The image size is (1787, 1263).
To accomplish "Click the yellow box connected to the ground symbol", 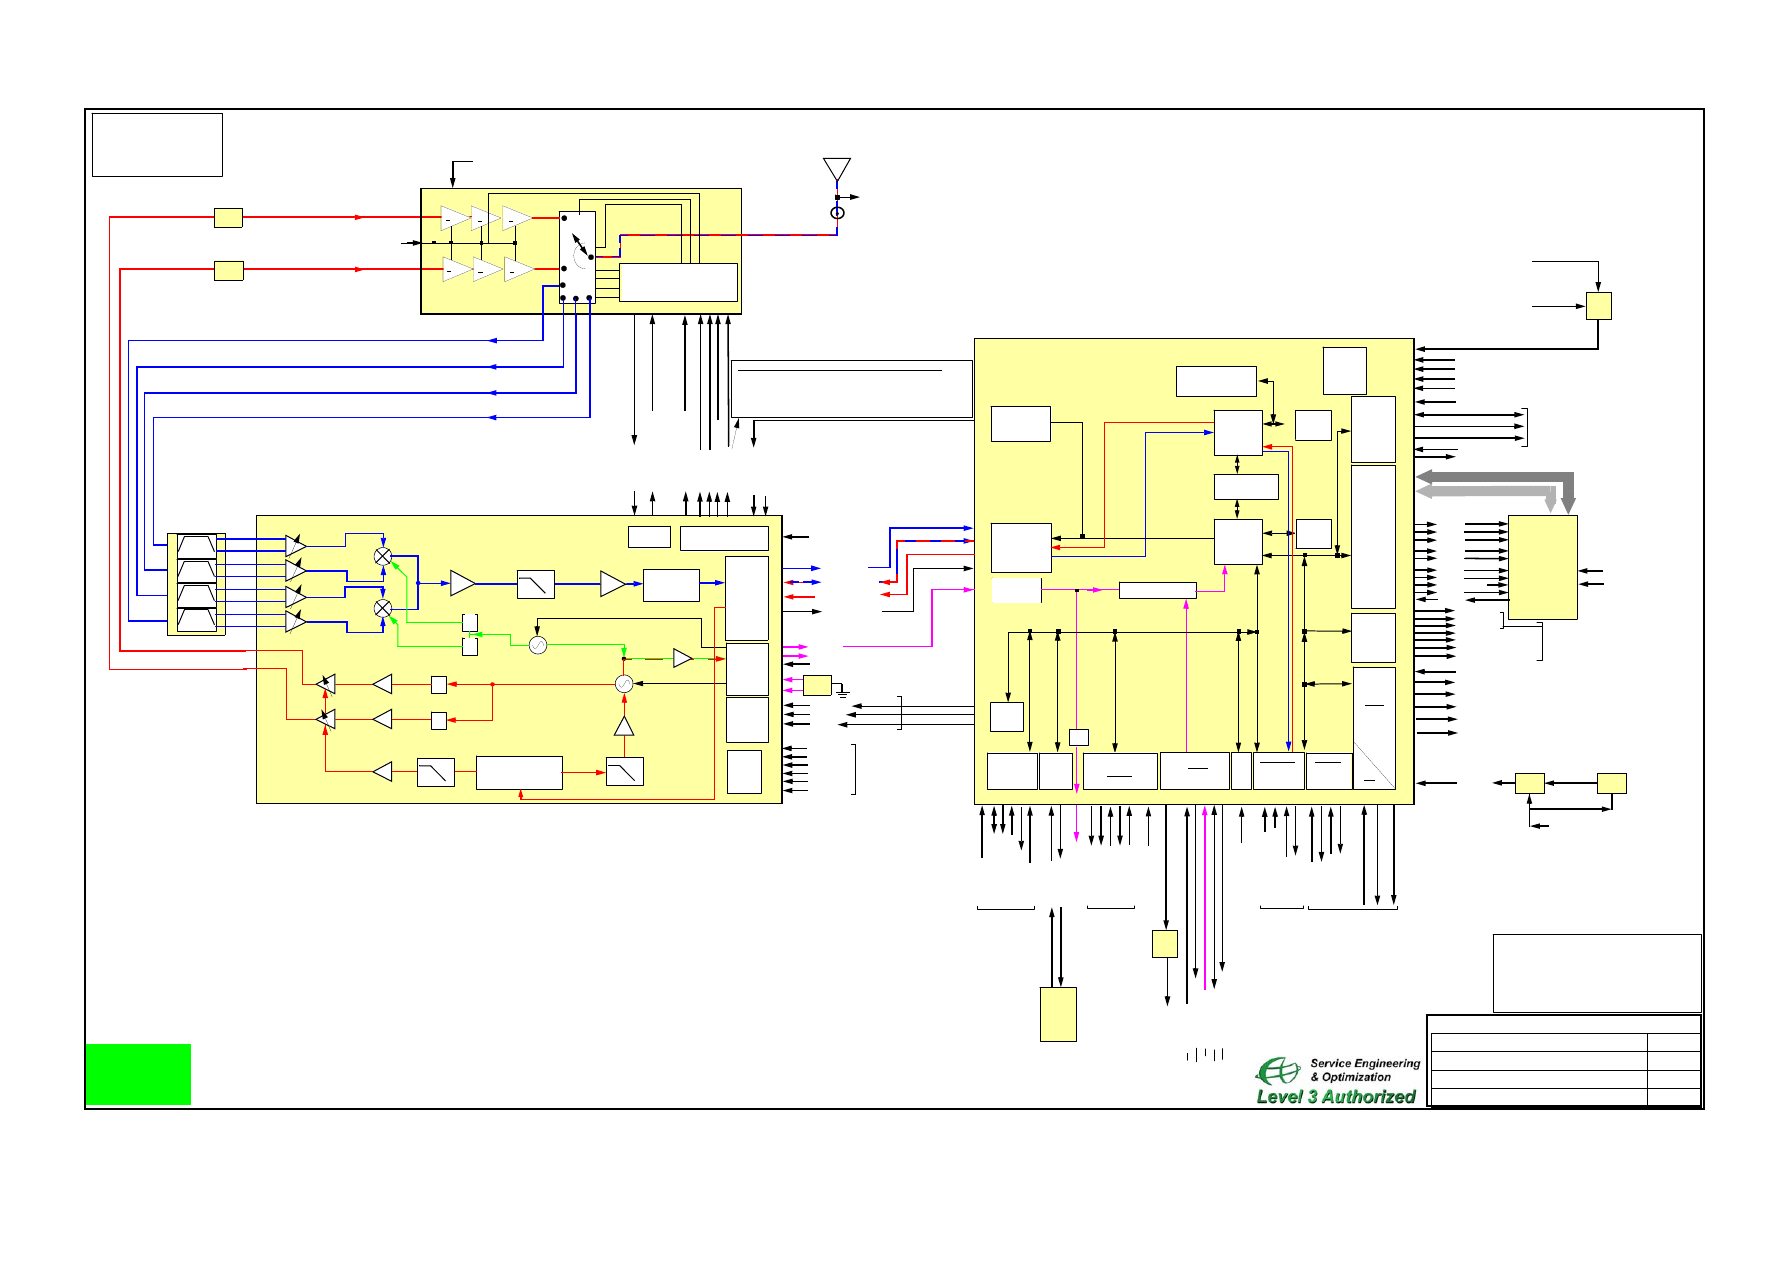I will click(817, 685).
